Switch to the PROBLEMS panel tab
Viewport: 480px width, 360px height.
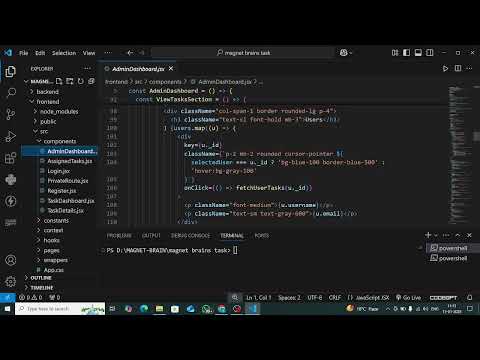119,236
